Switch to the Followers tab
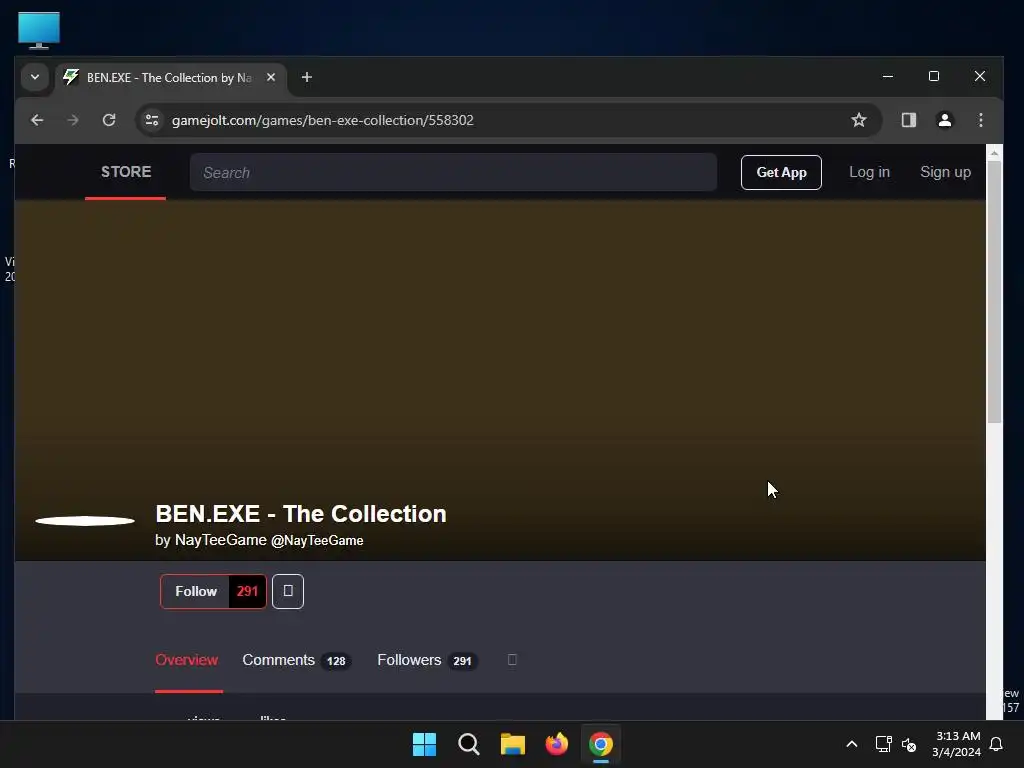Image resolution: width=1024 pixels, height=768 pixels. 427,660
